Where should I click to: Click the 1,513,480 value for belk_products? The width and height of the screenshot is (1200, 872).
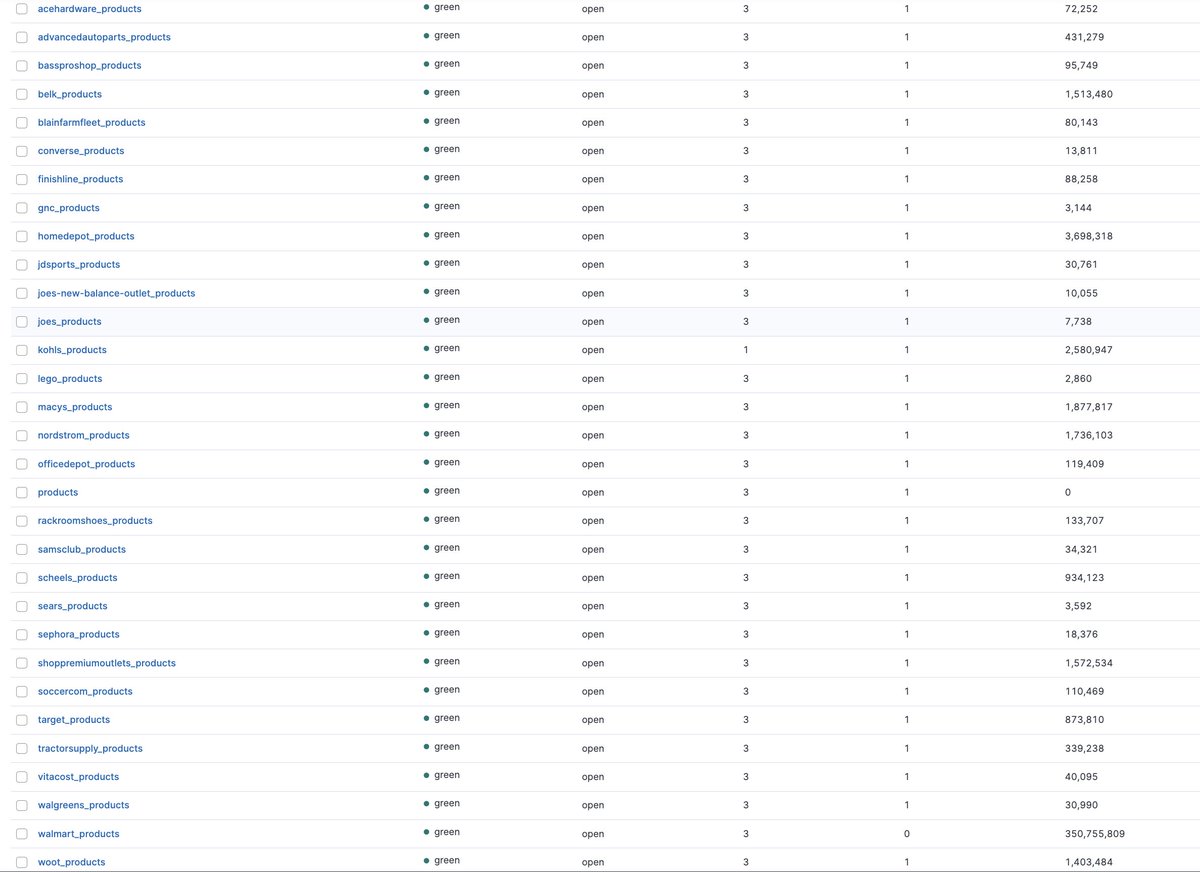1089,94
